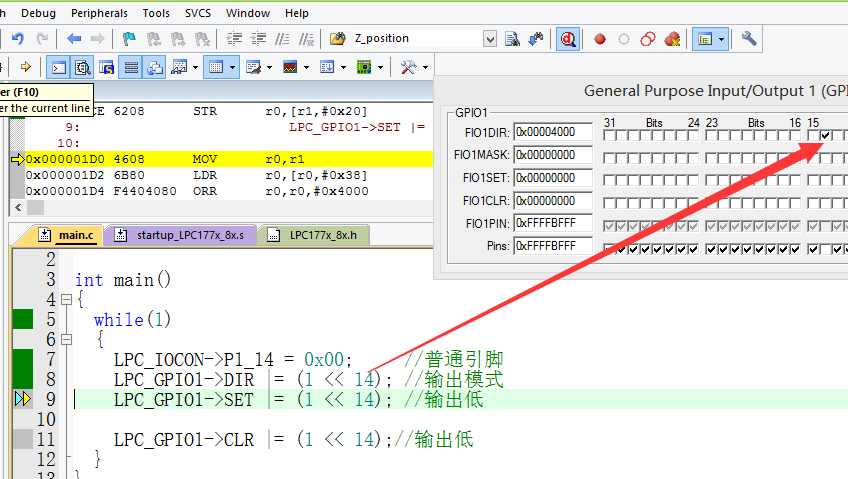Navigate backwards with blue arrow
The height and width of the screenshot is (479, 848).
(74, 39)
